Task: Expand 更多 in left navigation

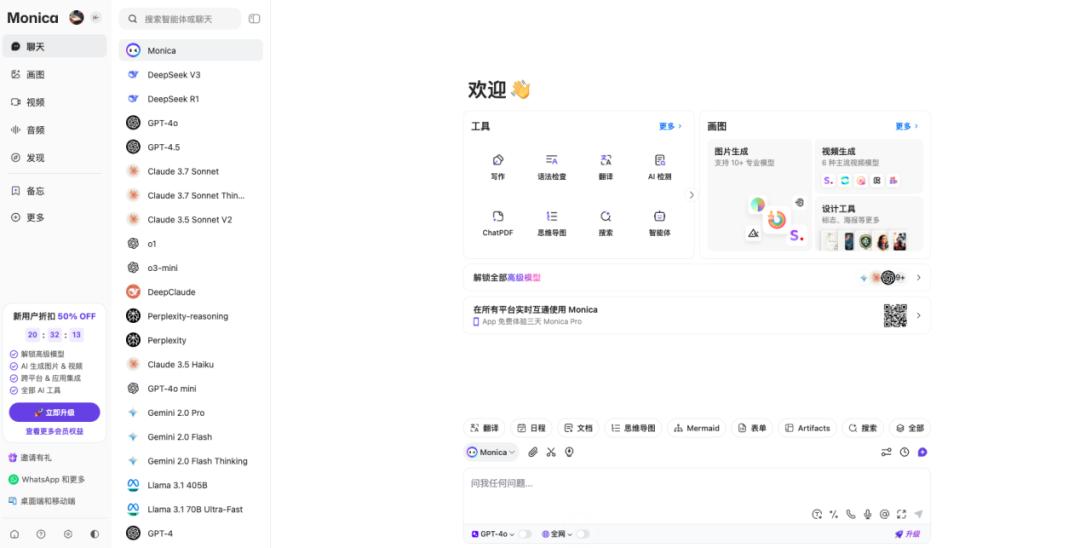Action: point(54,218)
